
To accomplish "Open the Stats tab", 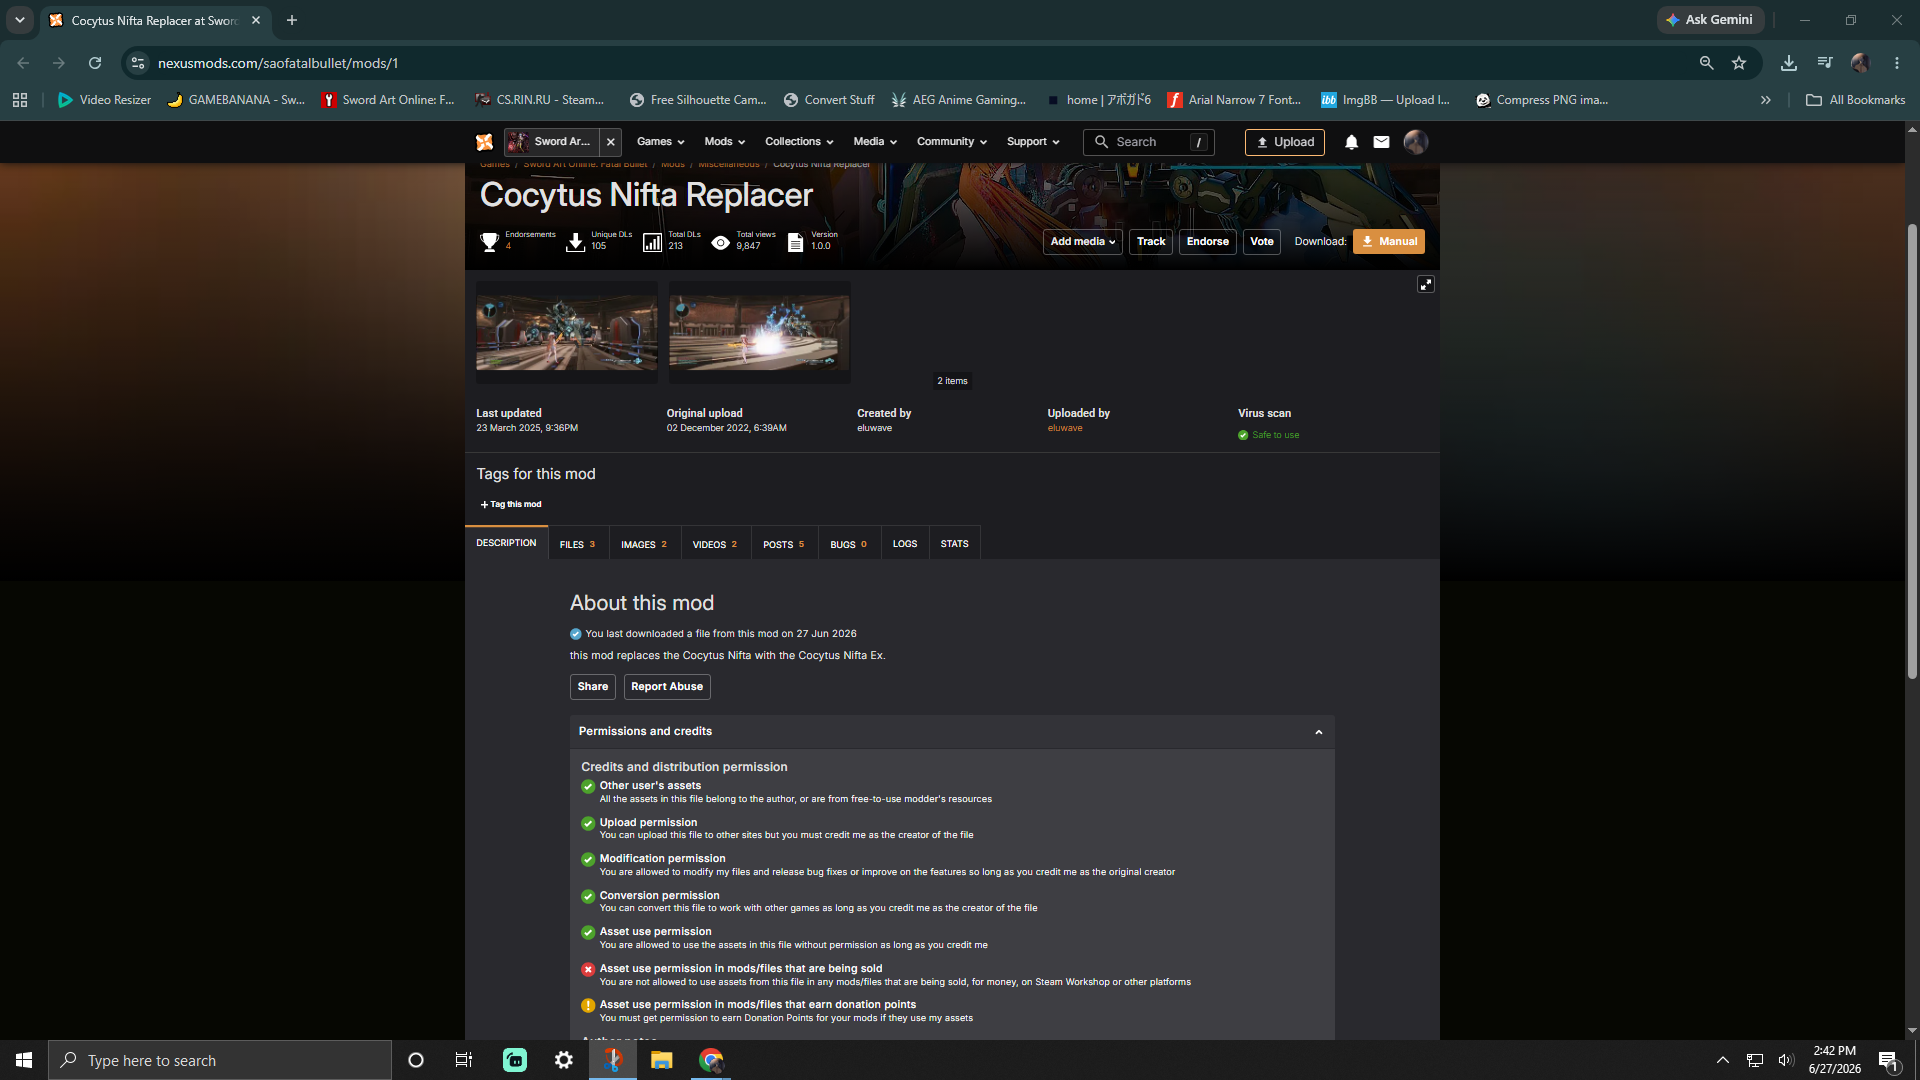I will point(955,544).
